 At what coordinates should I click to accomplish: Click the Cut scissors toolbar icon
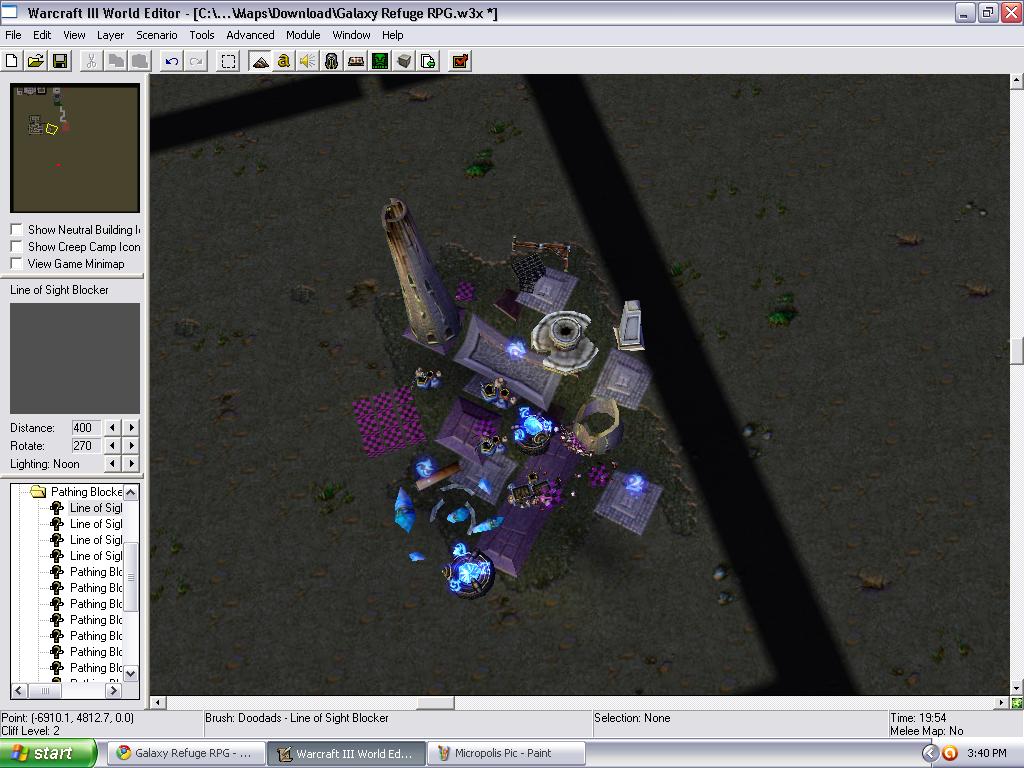(91, 61)
